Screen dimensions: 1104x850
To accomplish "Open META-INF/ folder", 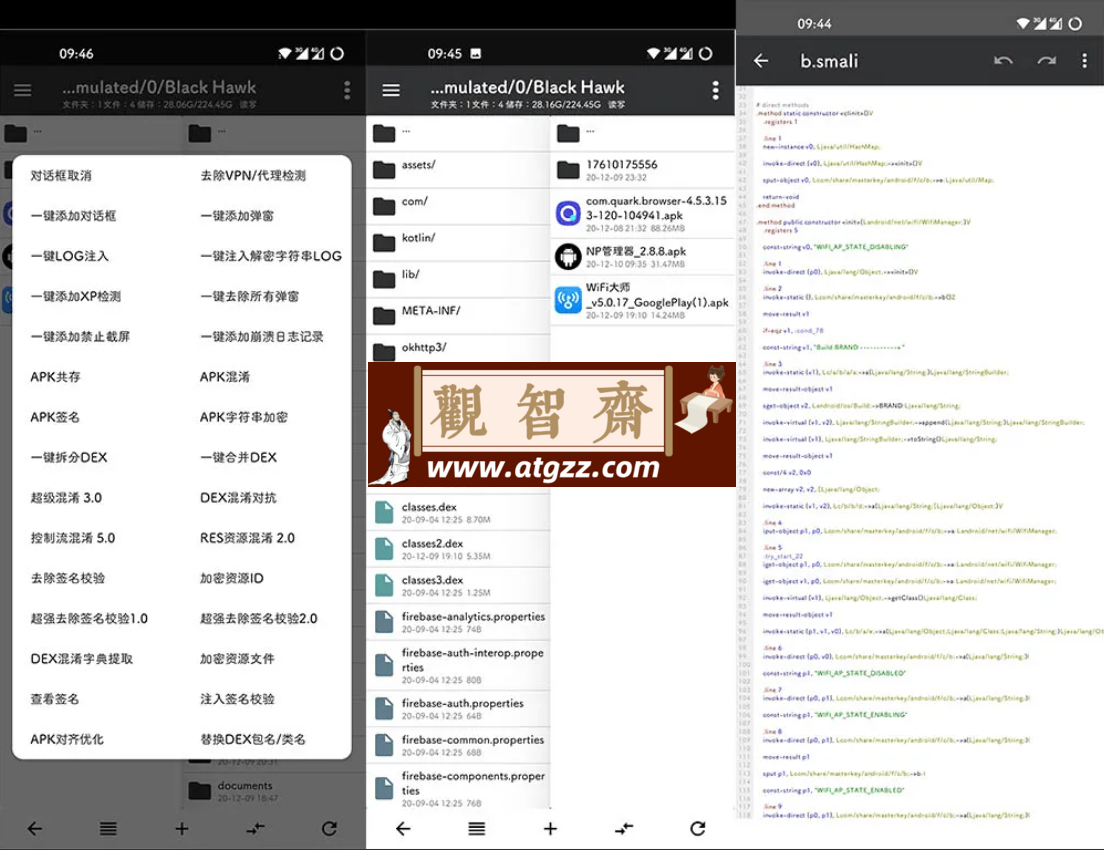I will (458, 315).
